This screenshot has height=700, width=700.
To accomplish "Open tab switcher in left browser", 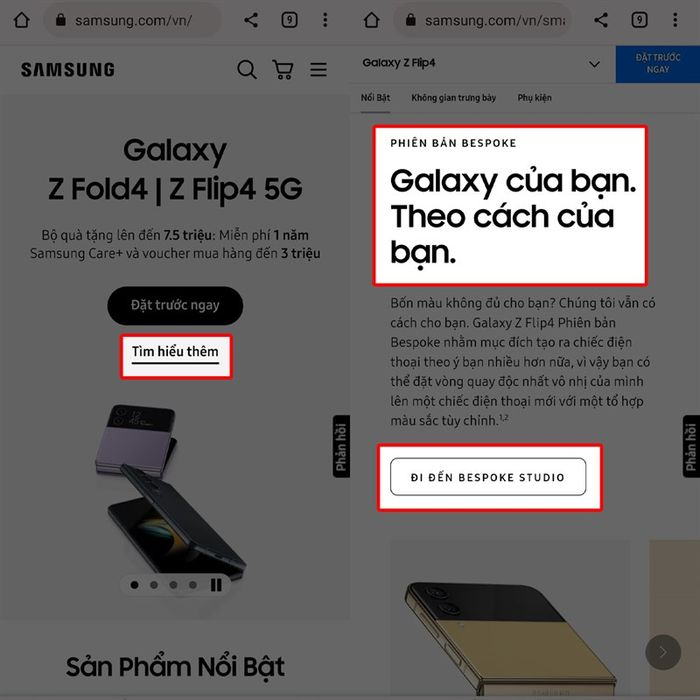I will pyautogui.click(x=289, y=20).
